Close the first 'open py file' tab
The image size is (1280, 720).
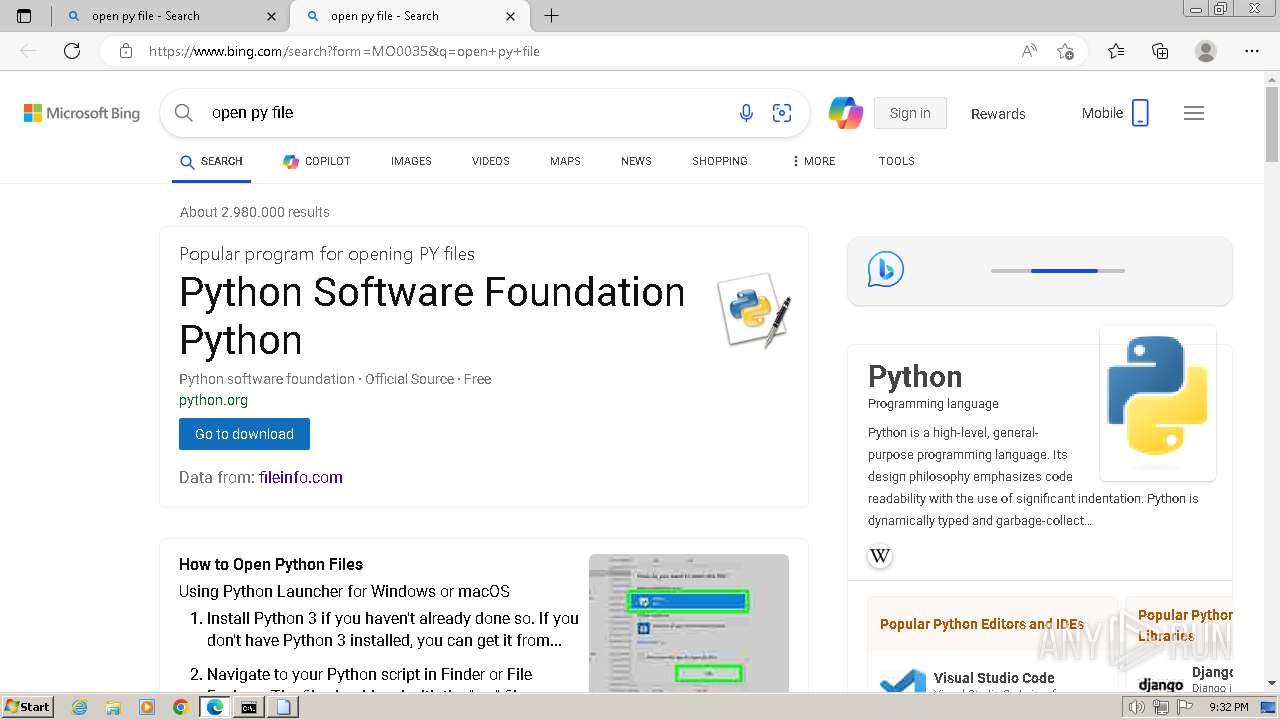point(272,16)
